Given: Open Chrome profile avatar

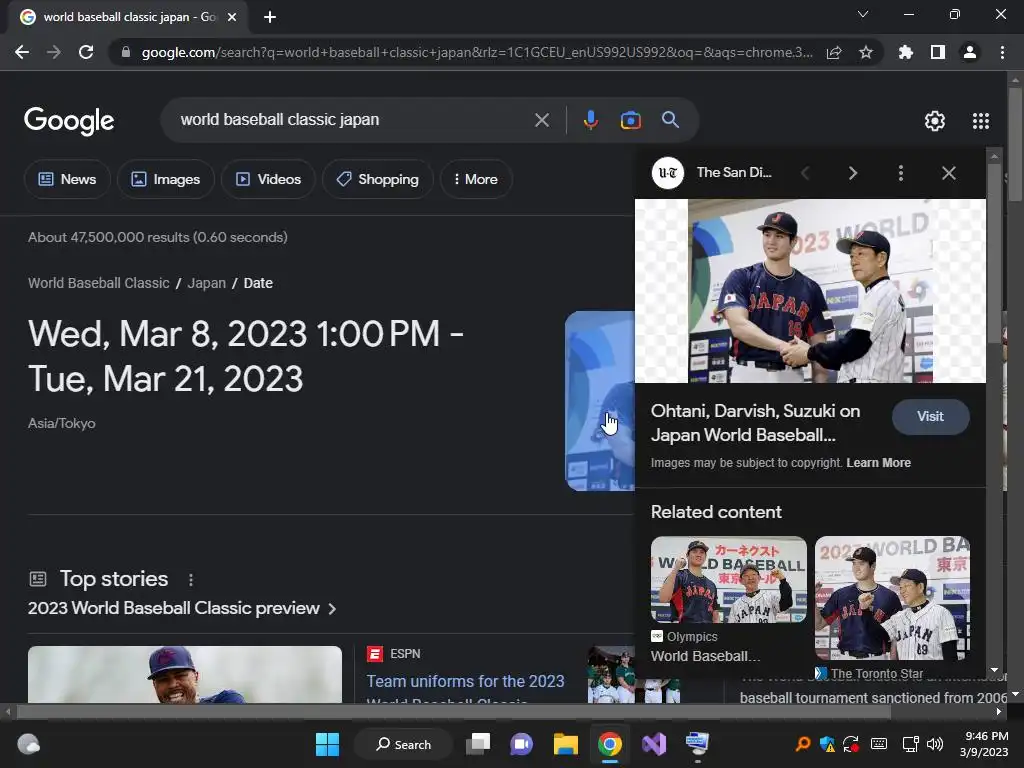Looking at the screenshot, I should (970, 52).
